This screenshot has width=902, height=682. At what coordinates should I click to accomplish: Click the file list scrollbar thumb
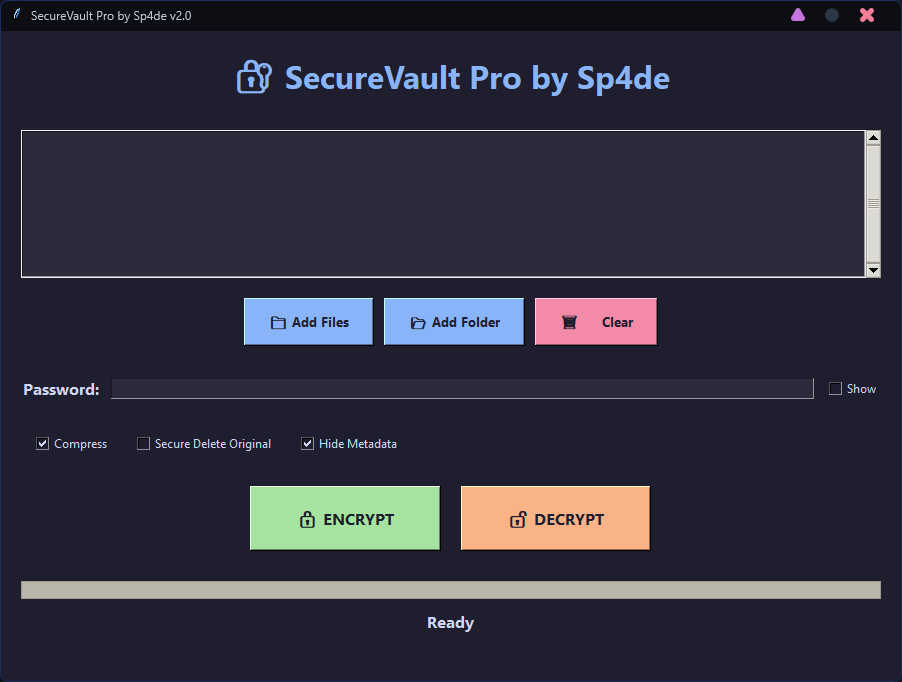click(873, 204)
